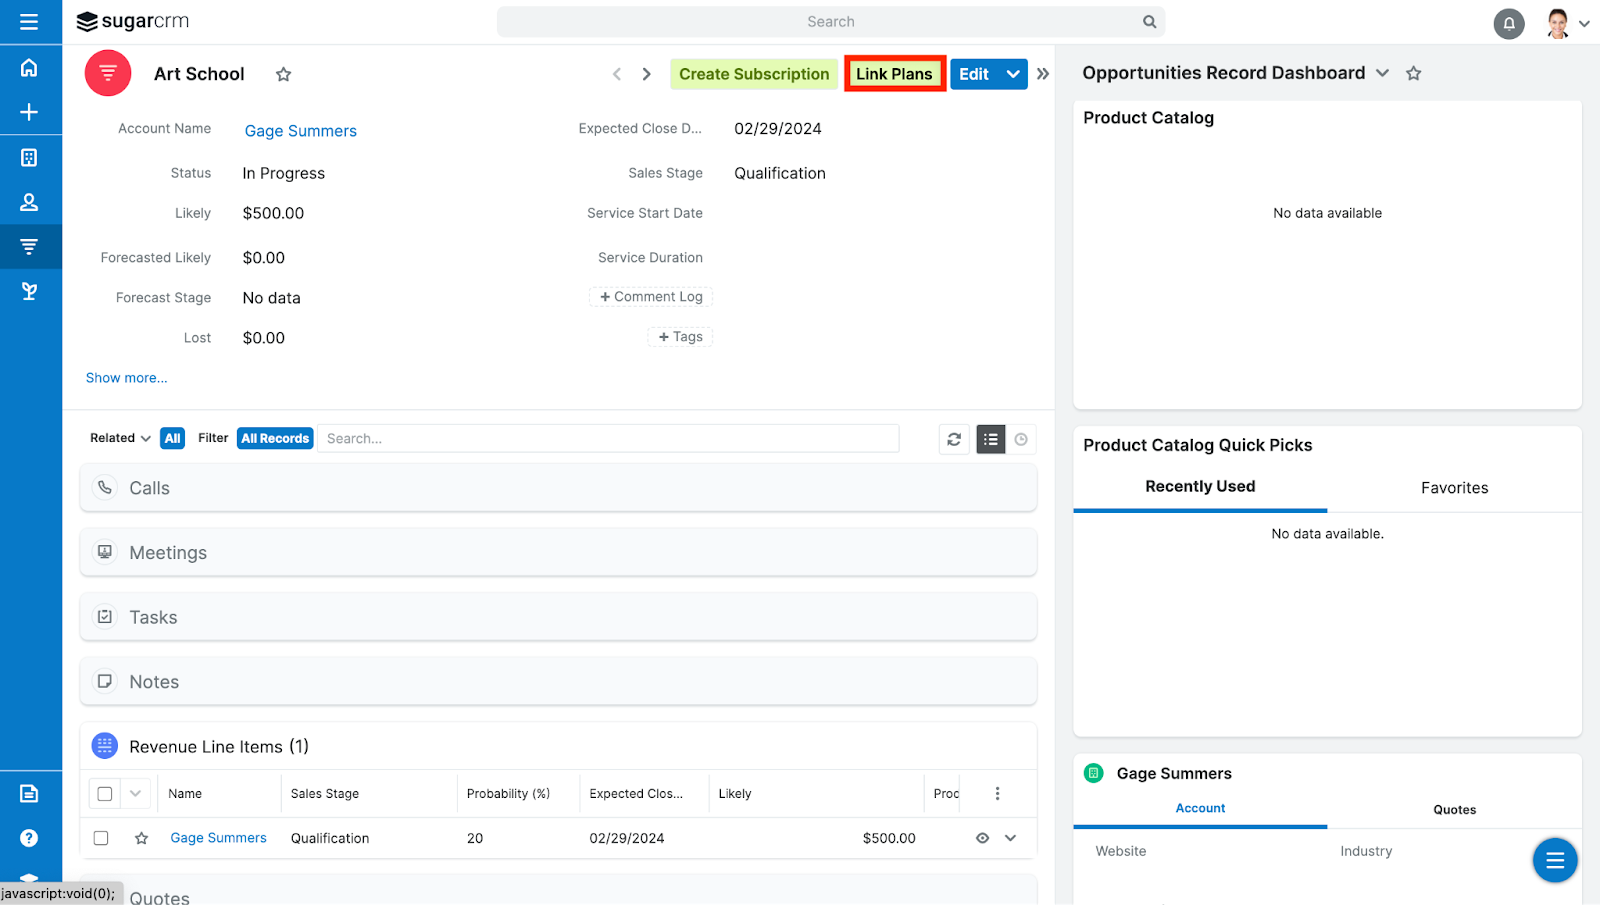Preview the Gage Summers line item with eye icon
The image size is (1600, 905).
point(981,838)
